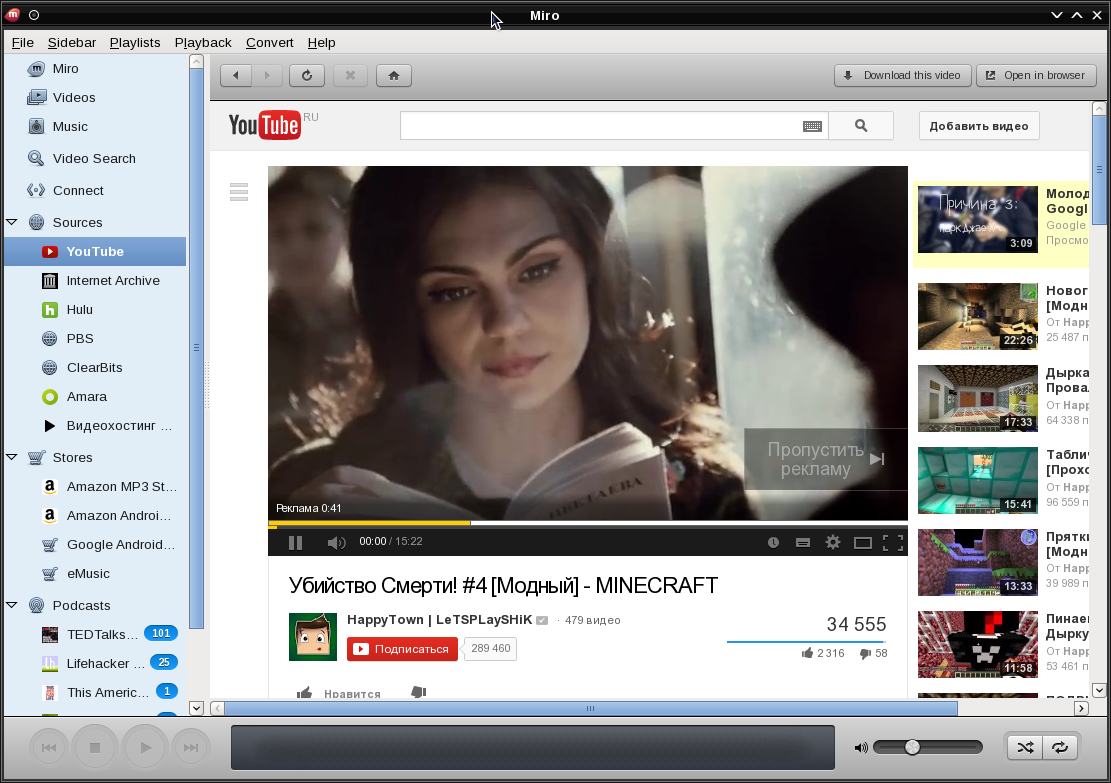
Task: Click the YouTube logo
Action: click(264, 125)
